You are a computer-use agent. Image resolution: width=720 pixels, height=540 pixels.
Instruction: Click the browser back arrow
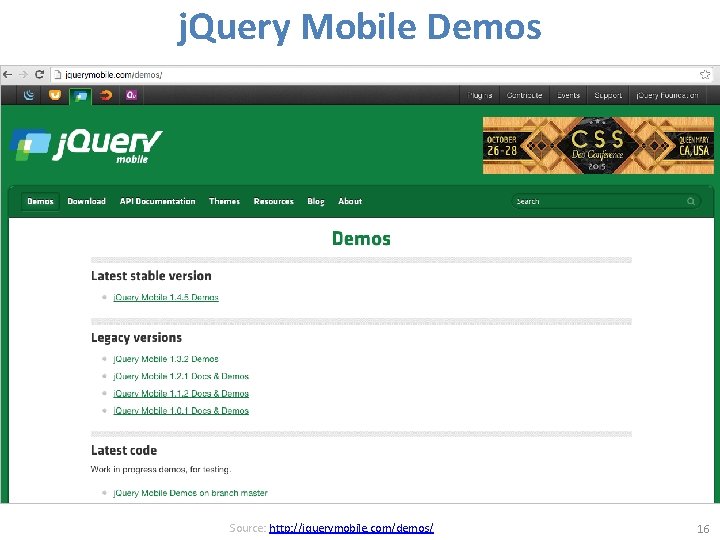8,74
